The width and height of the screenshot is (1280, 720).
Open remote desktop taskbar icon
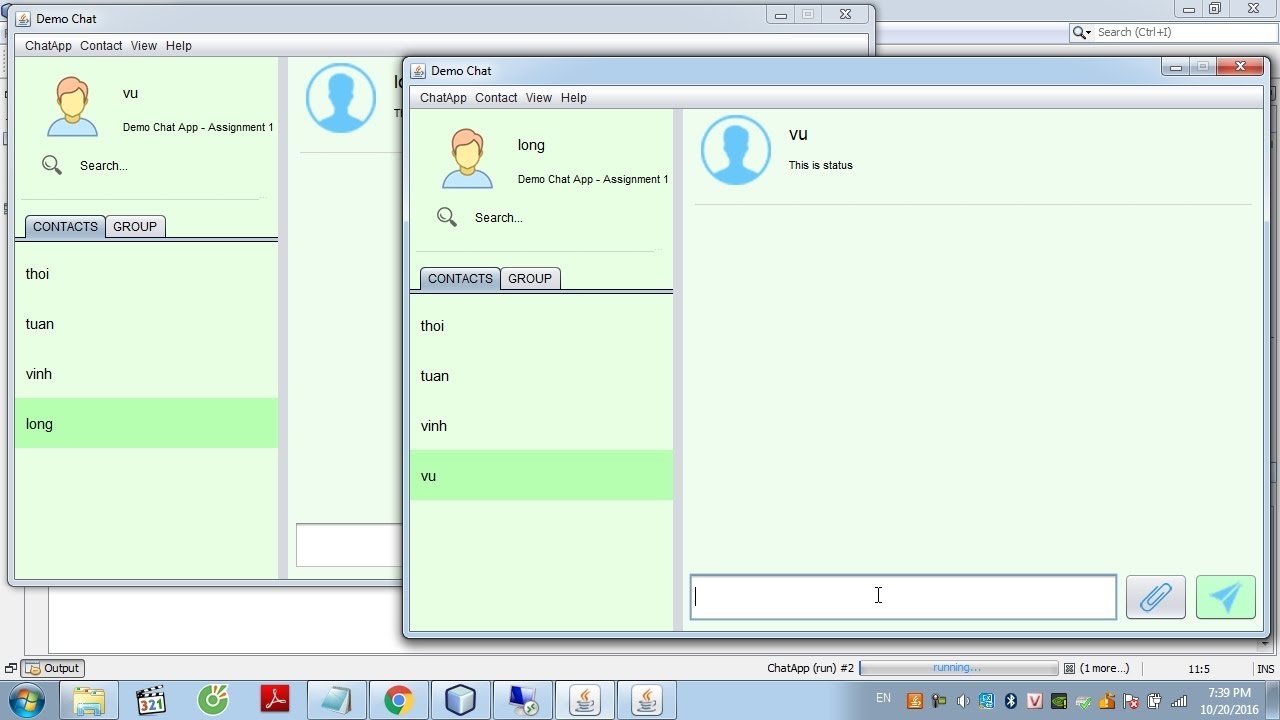coord(522,699)
